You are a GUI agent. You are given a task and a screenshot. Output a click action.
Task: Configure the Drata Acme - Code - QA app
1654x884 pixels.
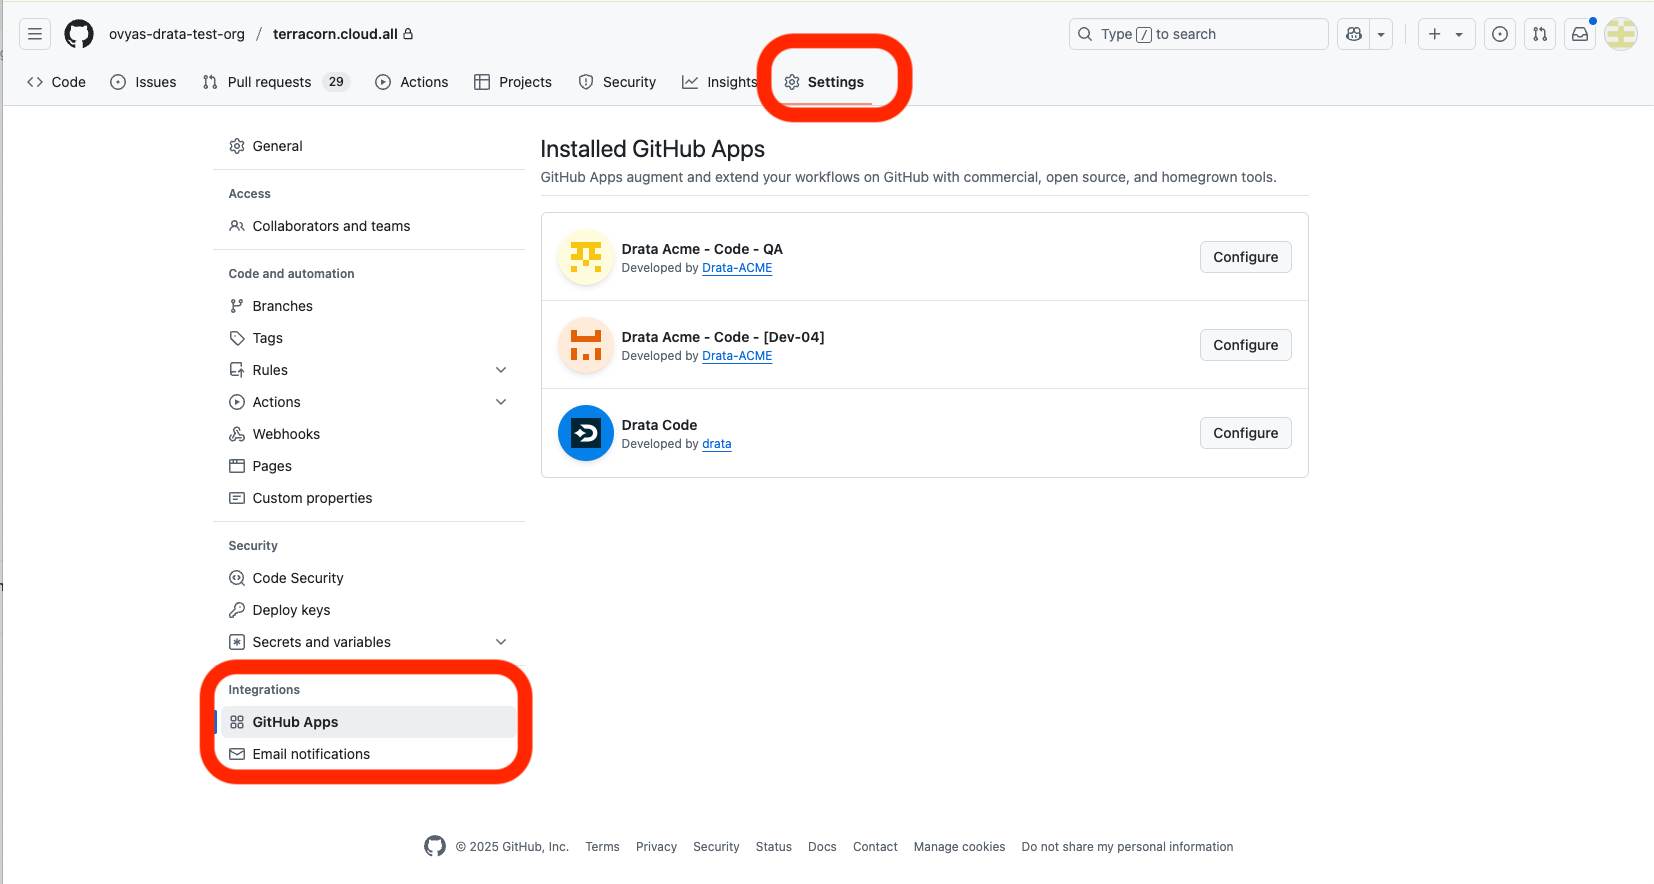(x=1246, y=257)
